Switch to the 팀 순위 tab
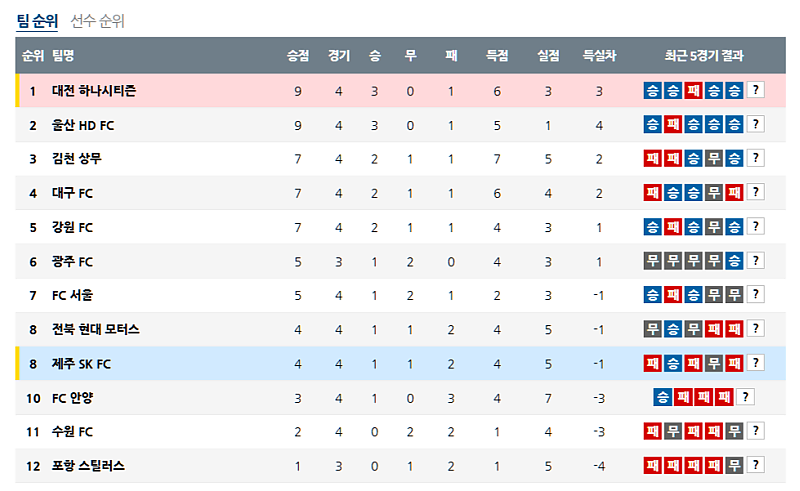The width and height of the screenshot is (800, 491). (x=38, y=21)
